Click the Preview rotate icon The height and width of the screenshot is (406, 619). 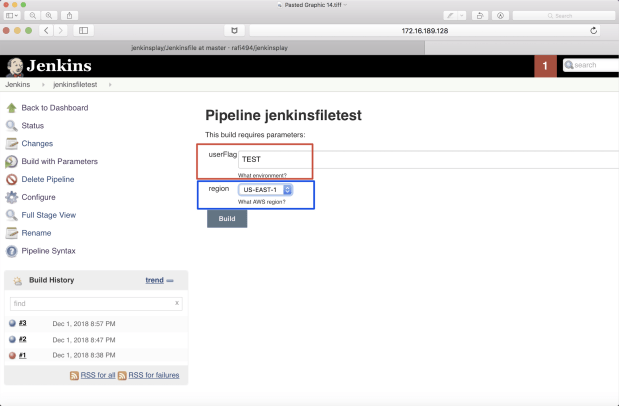pos(480,16)
